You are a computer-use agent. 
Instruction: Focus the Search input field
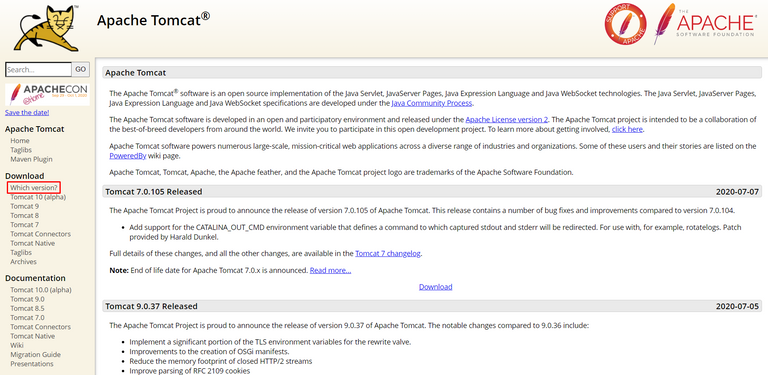[39, 70]
